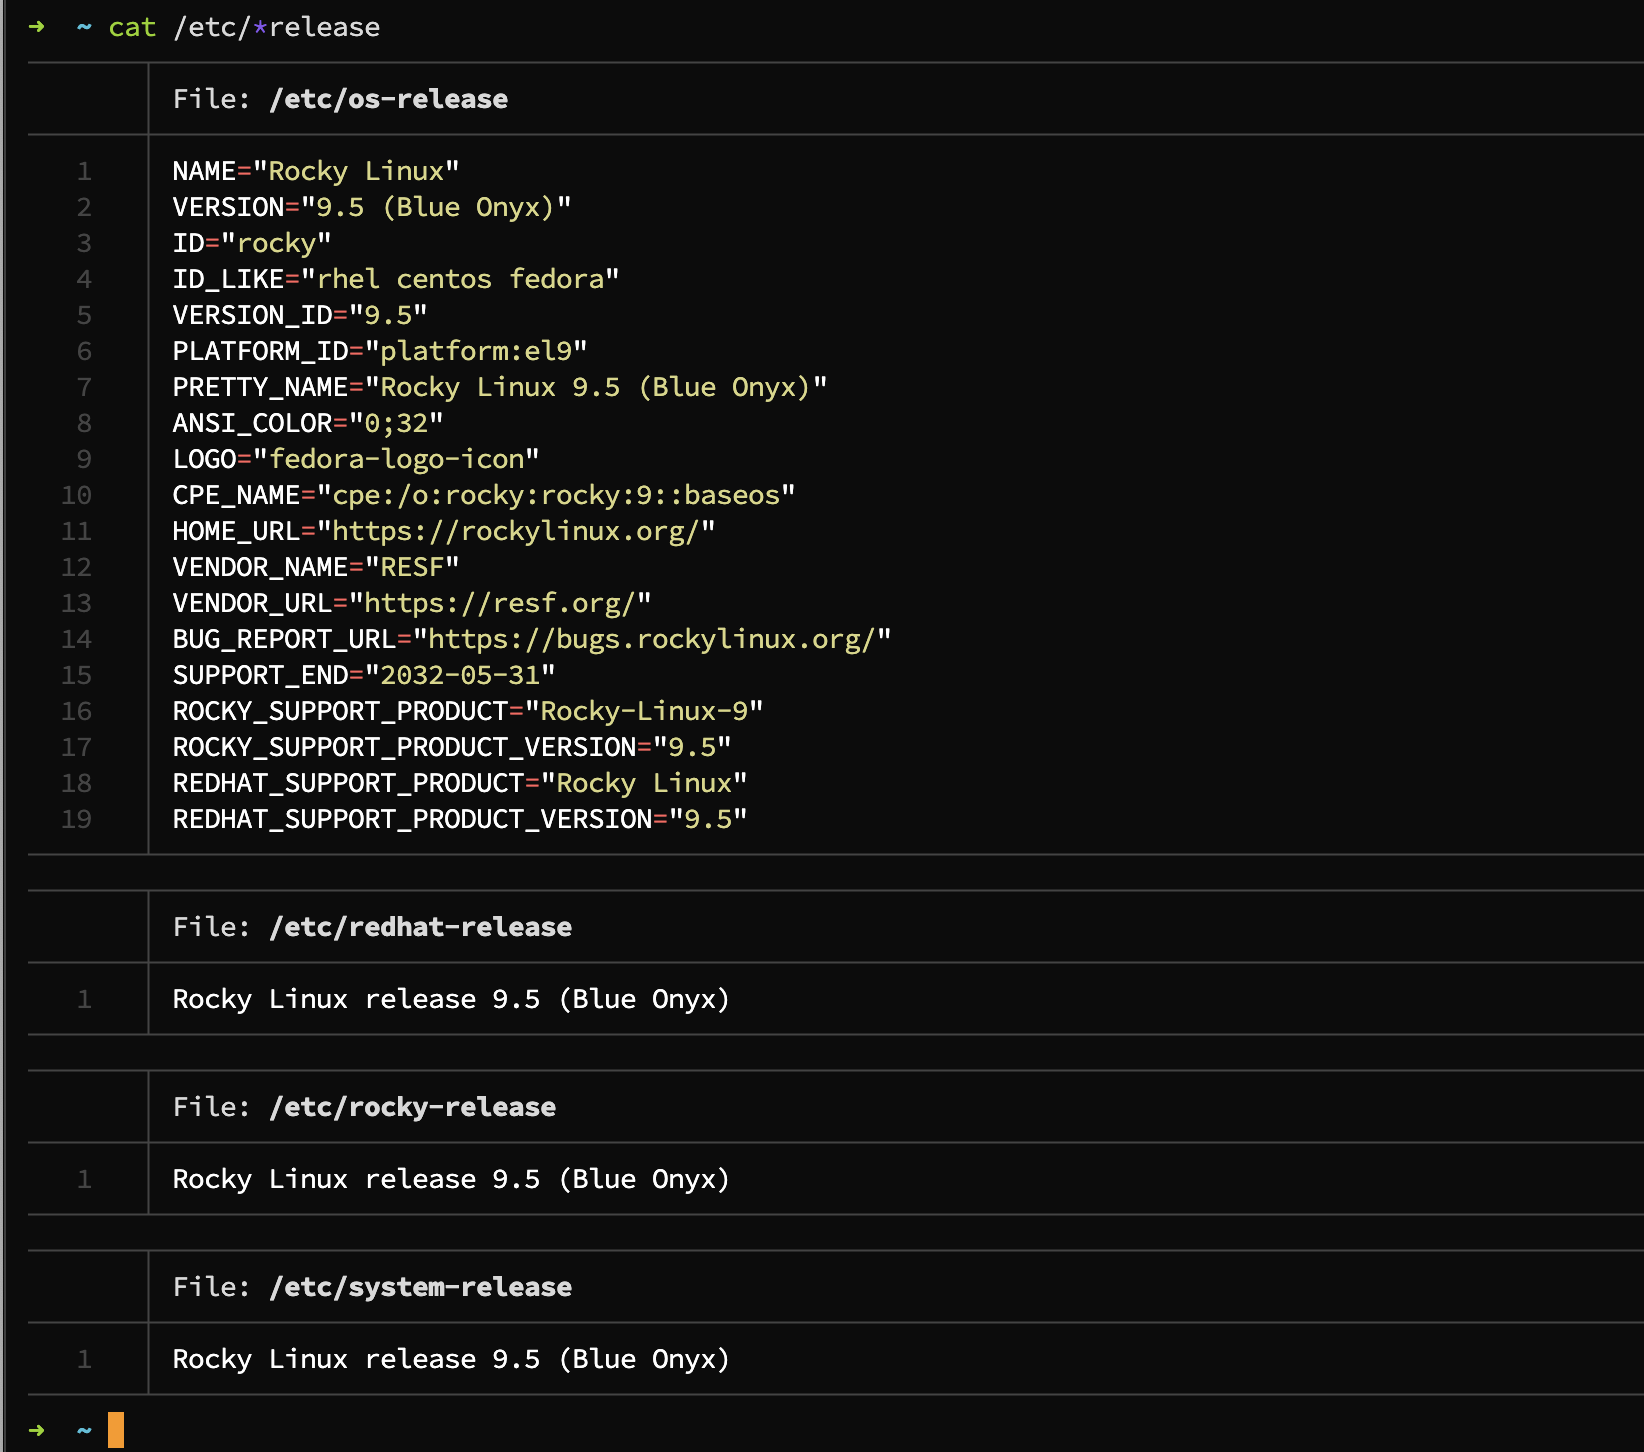Viewport: 1644px width, 1452px height.
Task: Click the 'cat' command at the prompt
Action: [x=132, y=27]
